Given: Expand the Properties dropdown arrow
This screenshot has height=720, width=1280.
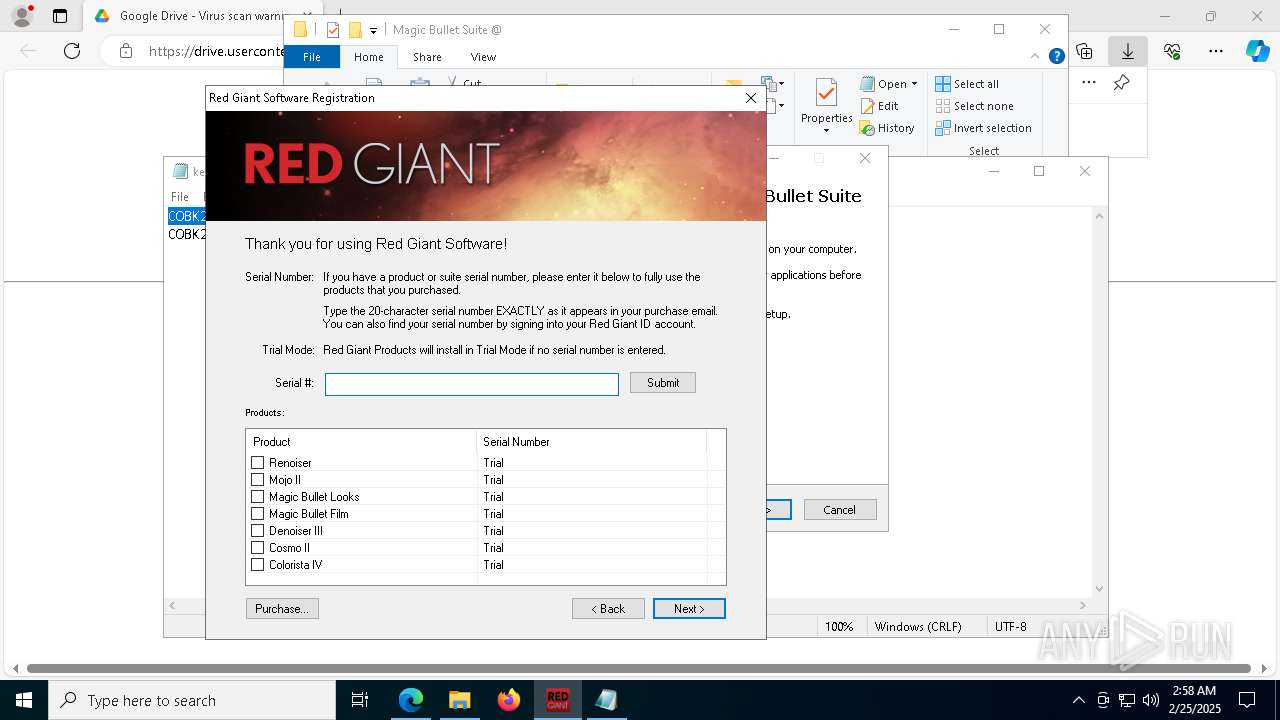Looking at the screenshot, I should click(x=827, y=131).
